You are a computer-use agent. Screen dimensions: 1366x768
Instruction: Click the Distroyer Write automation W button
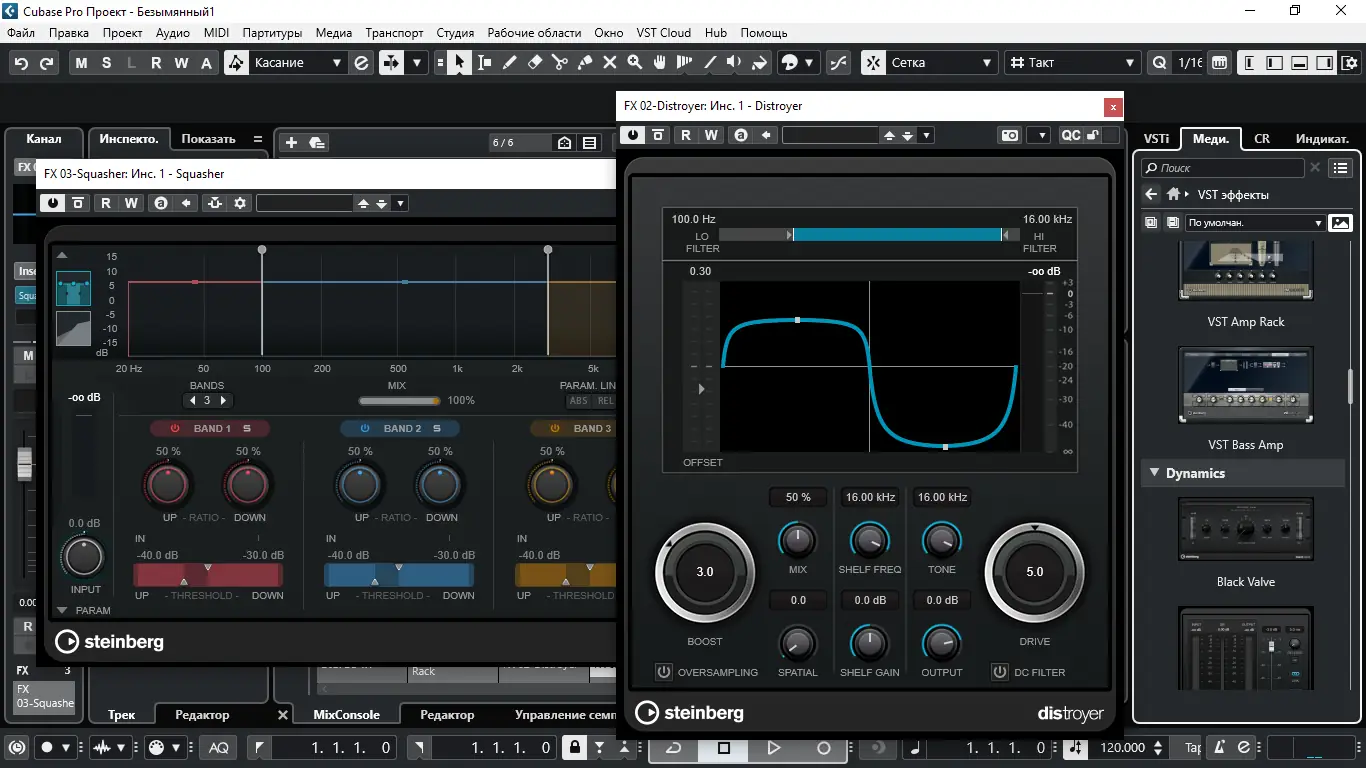coord(711,135)
